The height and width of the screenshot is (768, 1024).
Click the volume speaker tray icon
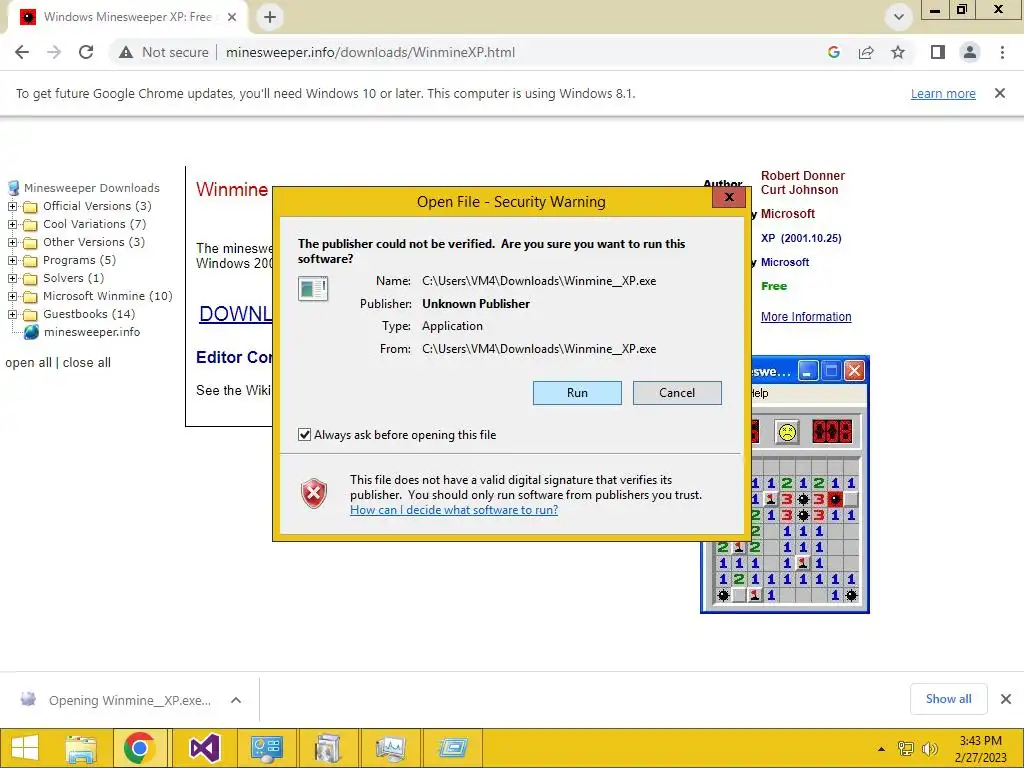point(929,748)
